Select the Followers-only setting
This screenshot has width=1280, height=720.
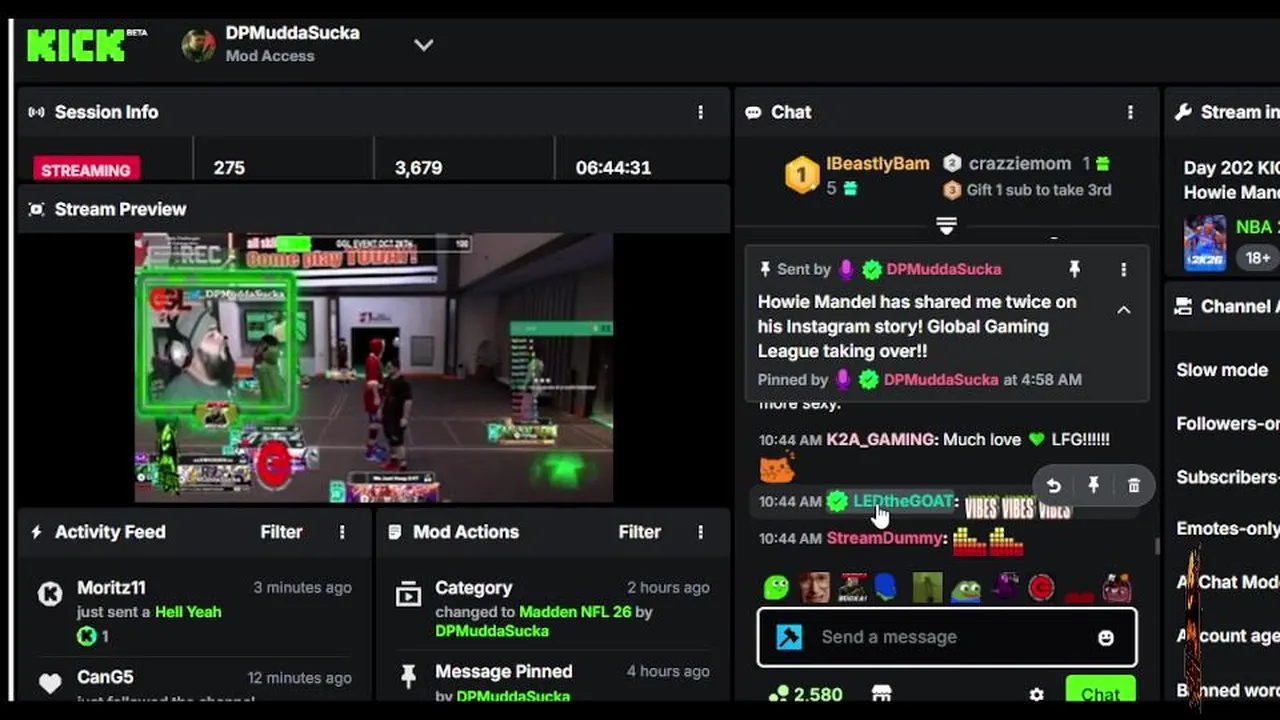1228,423
